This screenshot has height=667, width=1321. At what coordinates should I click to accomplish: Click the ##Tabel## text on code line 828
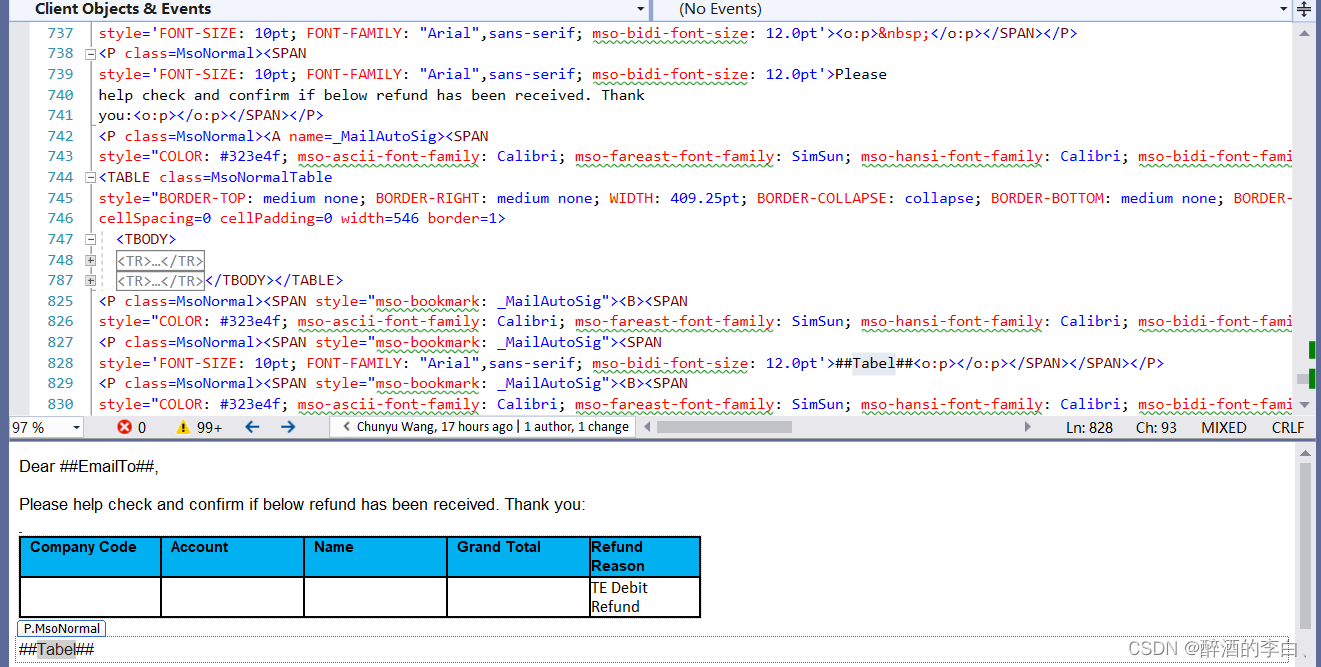click(874, 363)
